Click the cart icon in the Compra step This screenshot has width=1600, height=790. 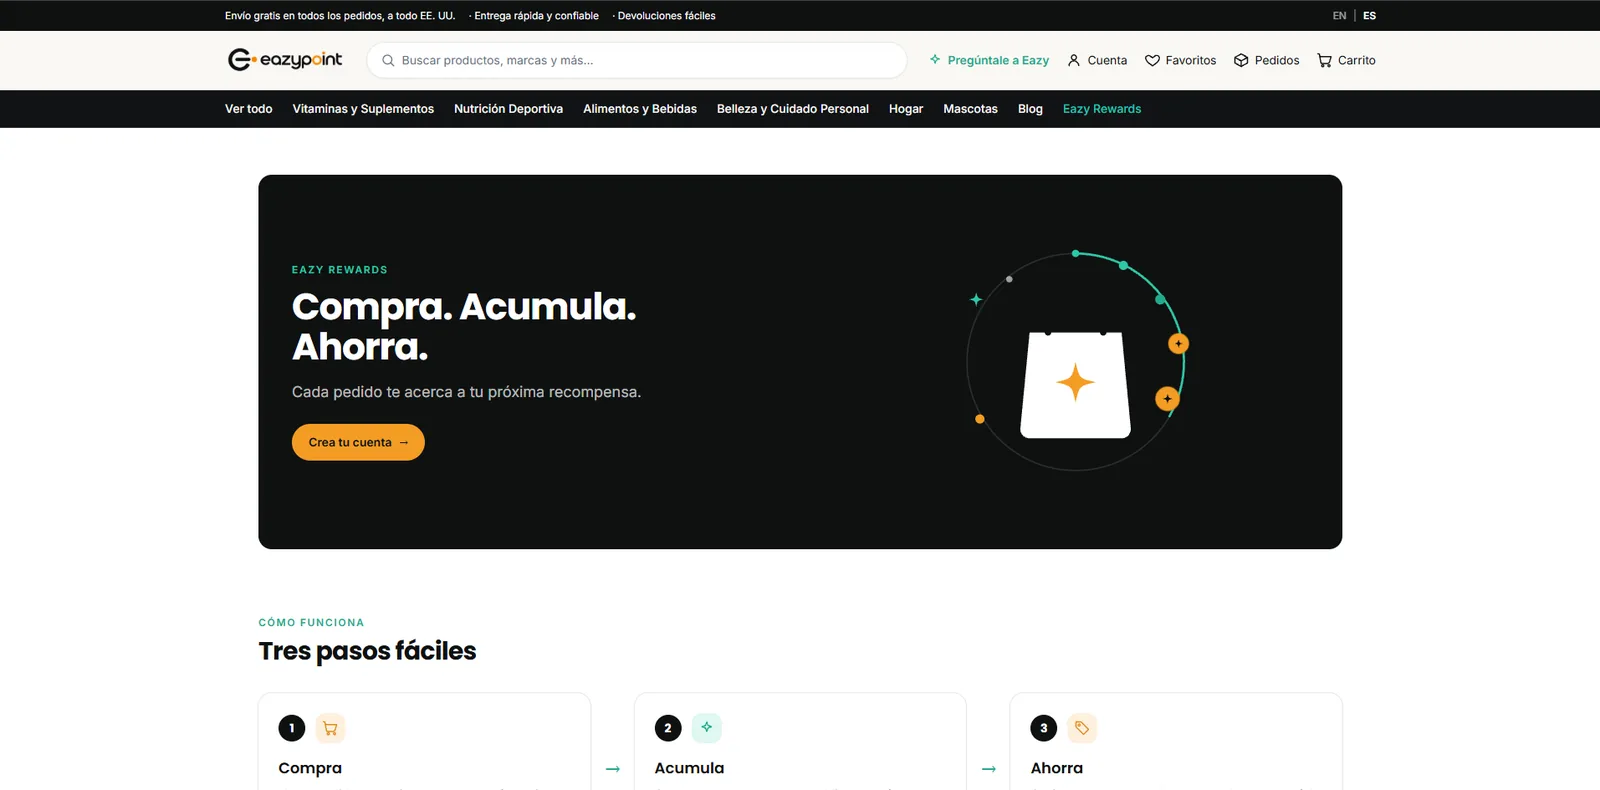[330, 728]
